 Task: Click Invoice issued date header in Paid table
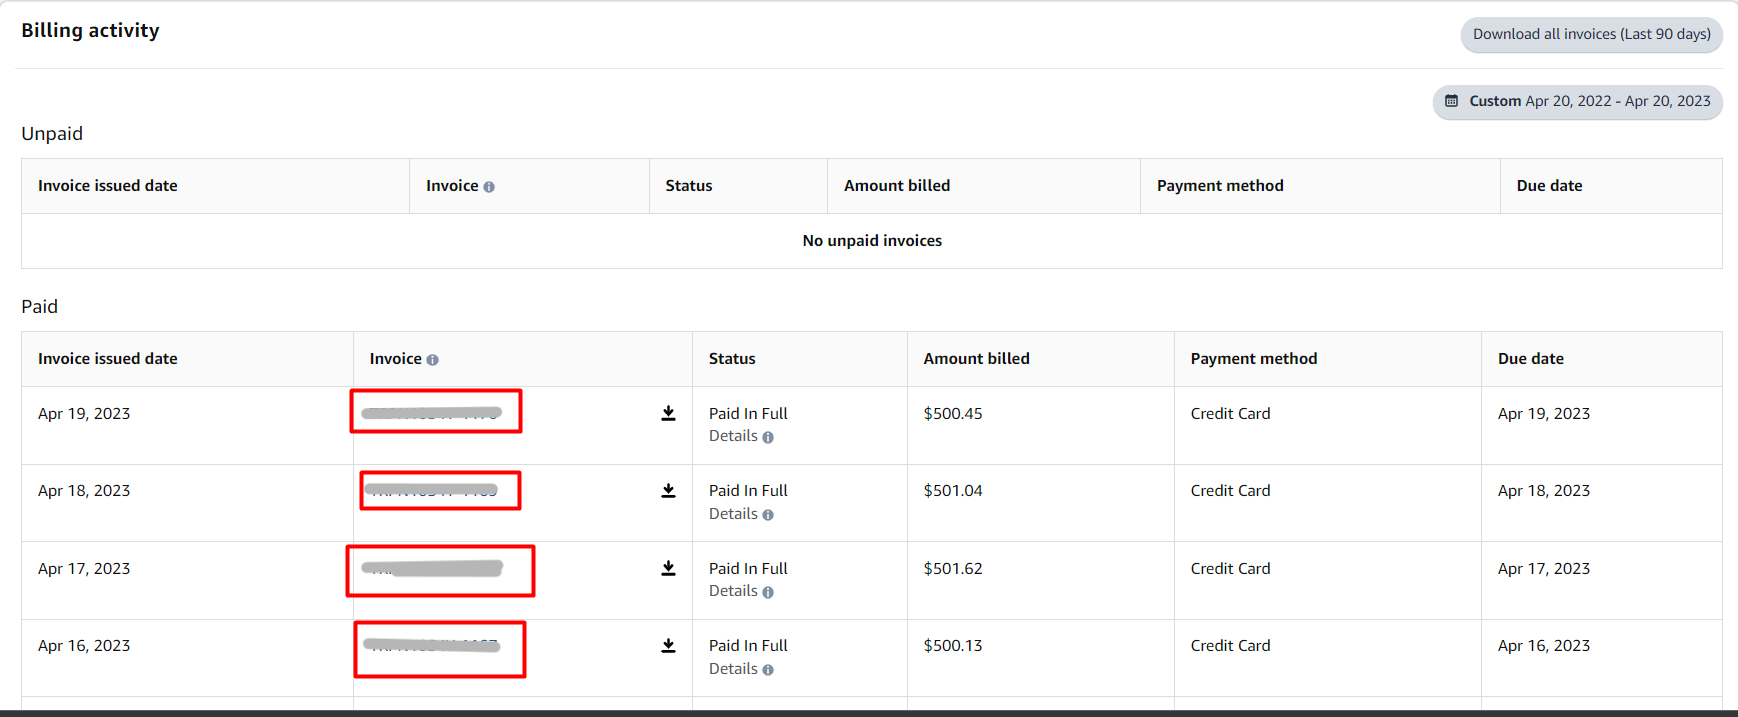coord(108,359)
